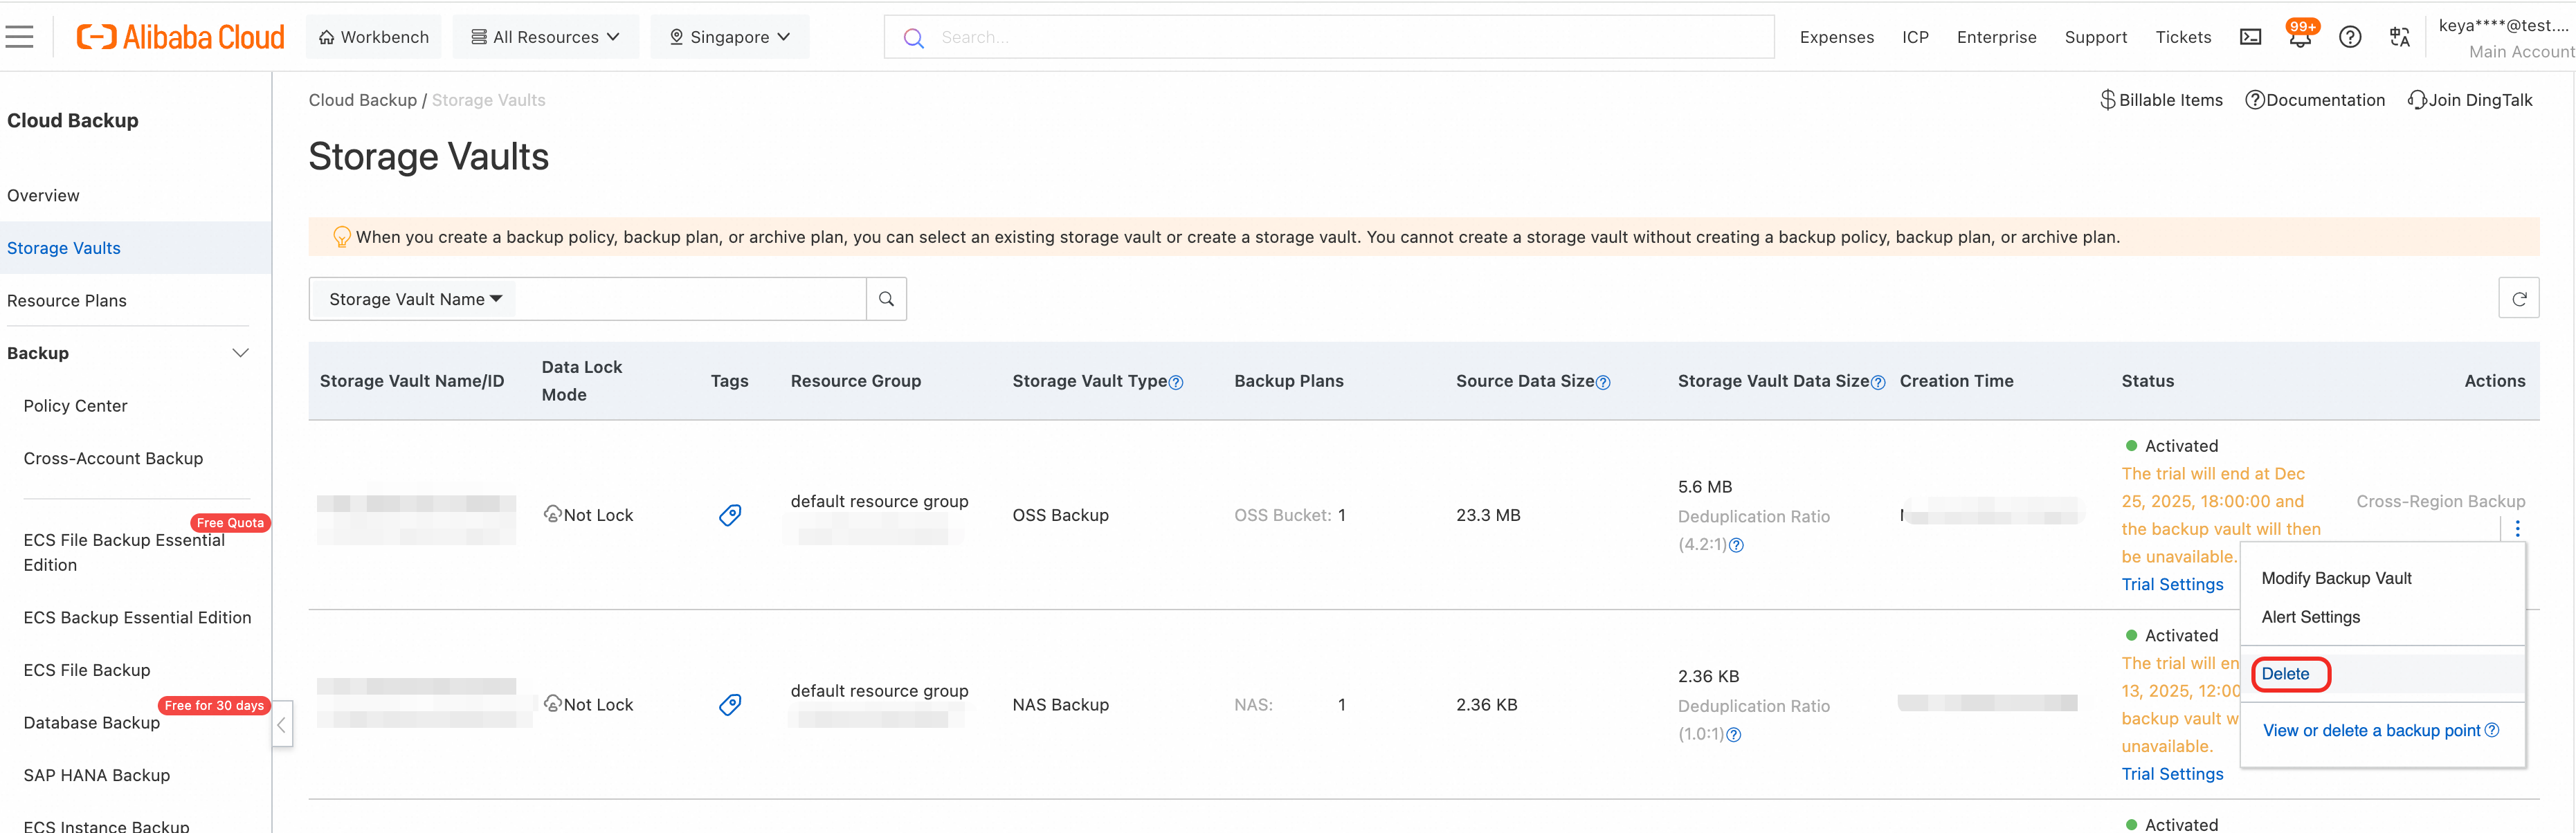Open Enterprise in the top bar
The height and width of the screenshot is (833, 2576).
click(x=1996, y=37)
